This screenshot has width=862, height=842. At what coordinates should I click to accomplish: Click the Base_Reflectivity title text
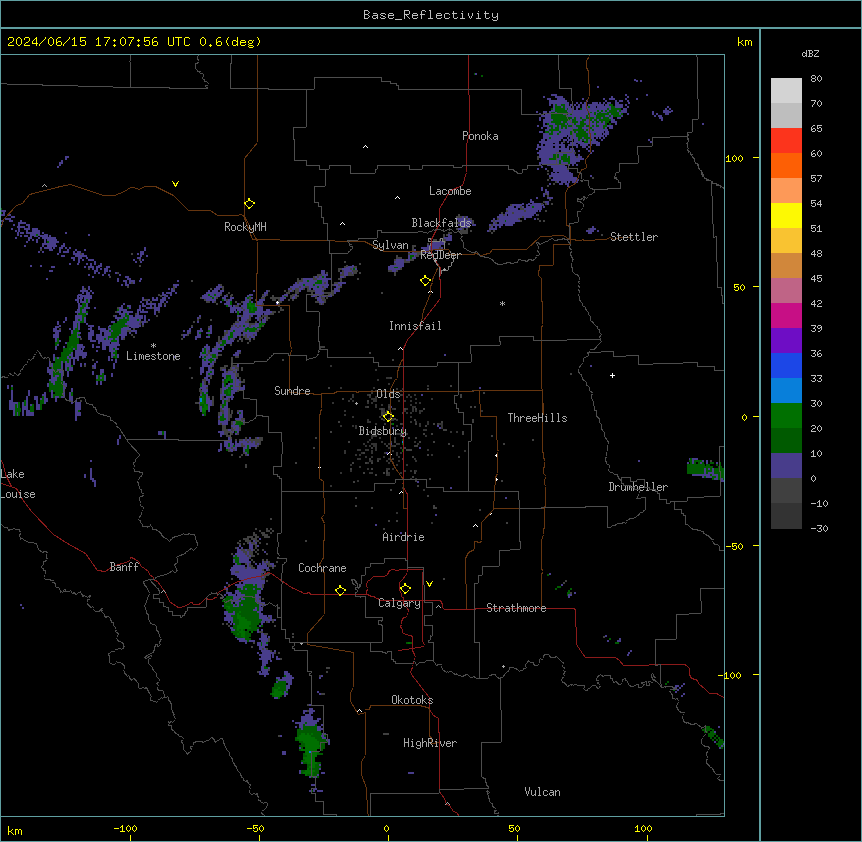[431, 15]
